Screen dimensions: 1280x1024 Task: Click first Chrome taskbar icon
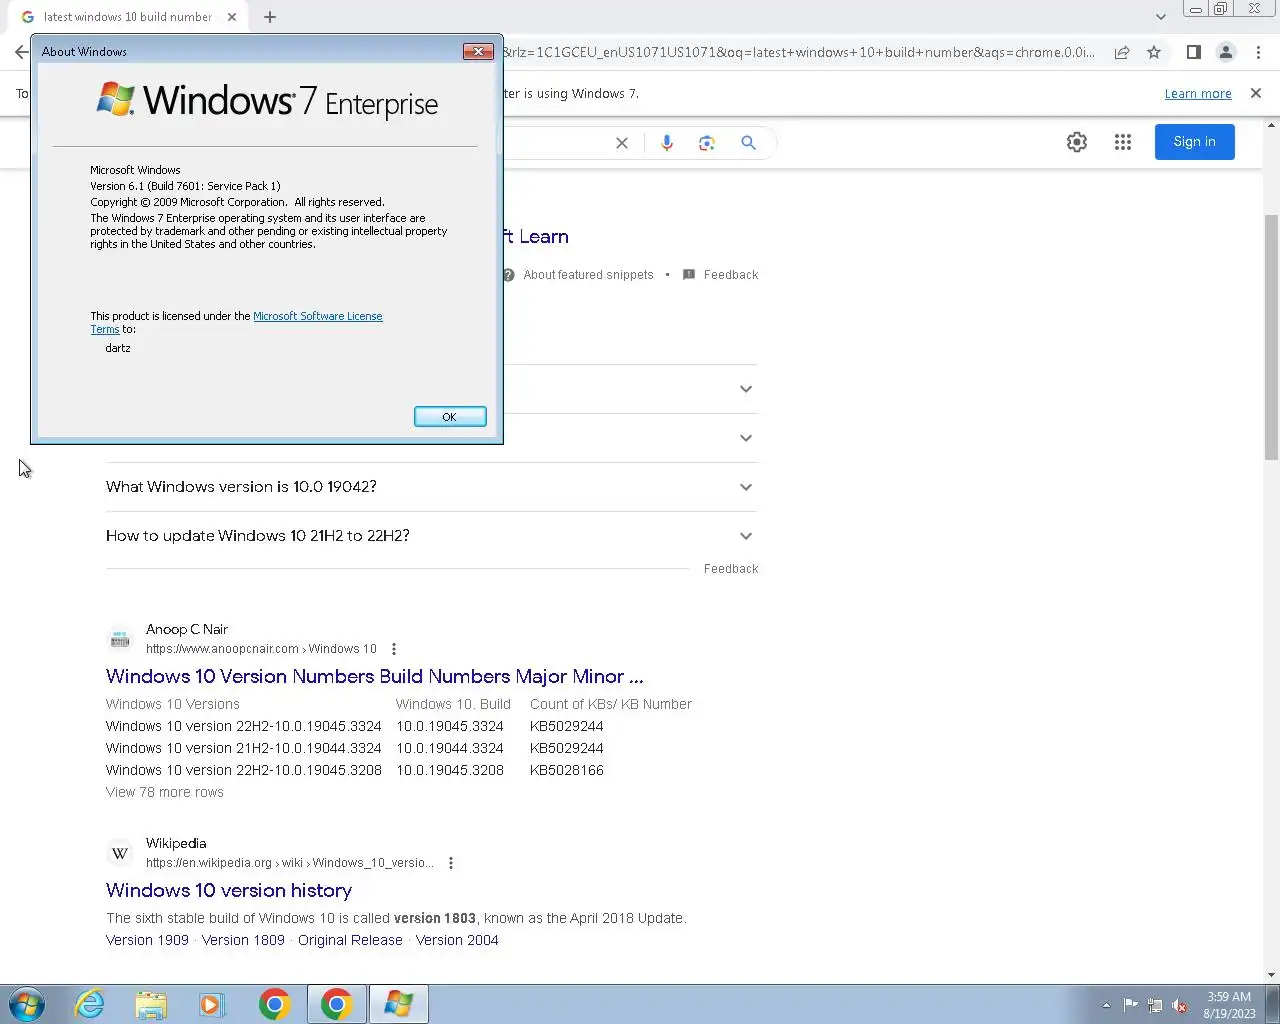coord(274,1004)
